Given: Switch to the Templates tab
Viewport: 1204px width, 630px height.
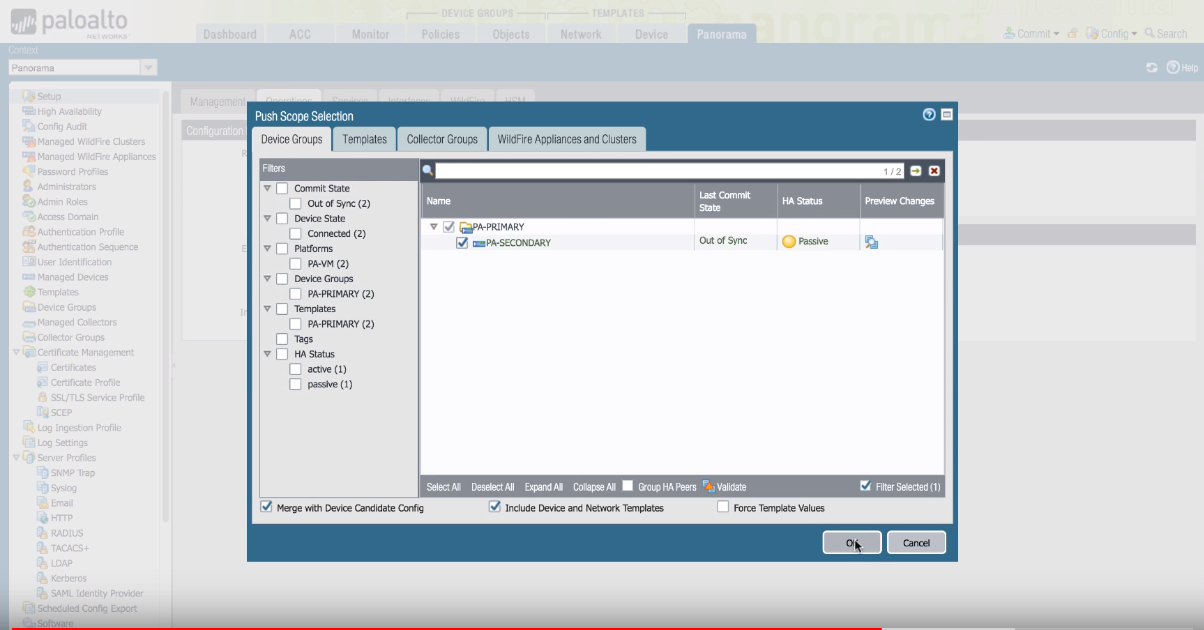Looking at the screenshot, I should tap(364, 139).
